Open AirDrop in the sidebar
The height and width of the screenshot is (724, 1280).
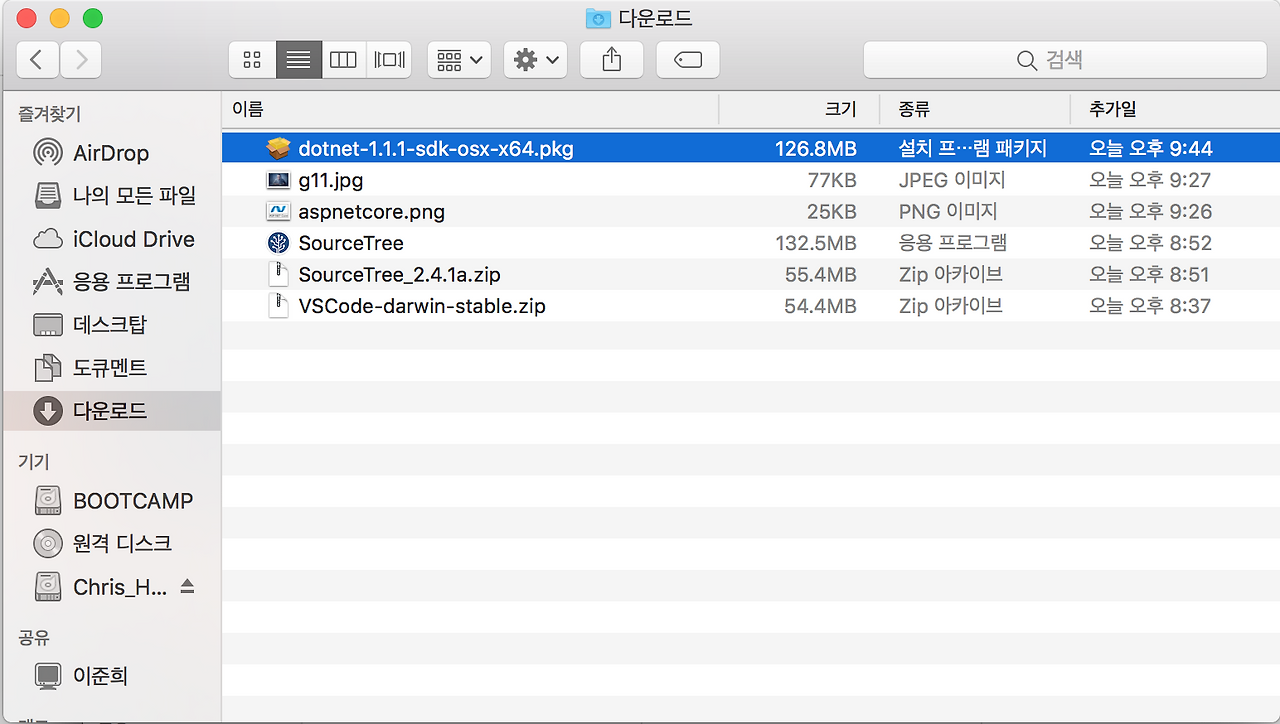110,153
